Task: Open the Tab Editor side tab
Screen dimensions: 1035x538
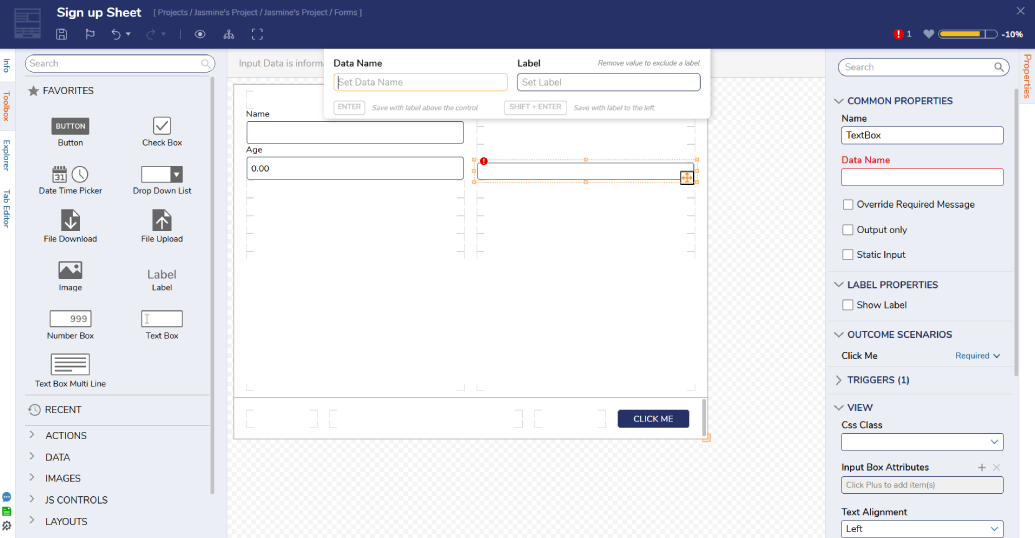Action: pos(7,209)
